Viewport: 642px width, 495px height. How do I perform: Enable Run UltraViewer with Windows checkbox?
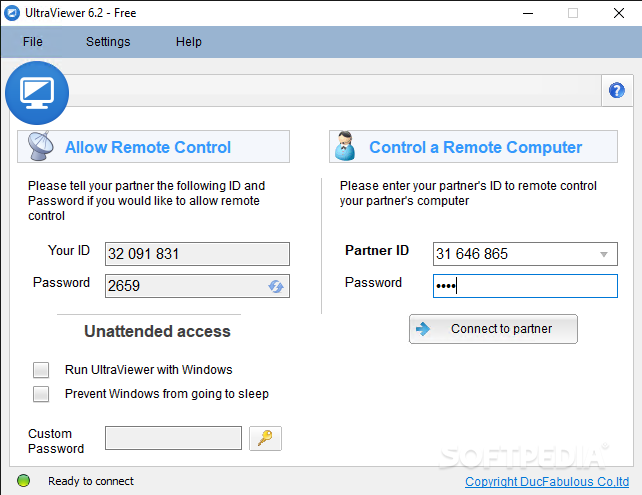click(41, 370)
